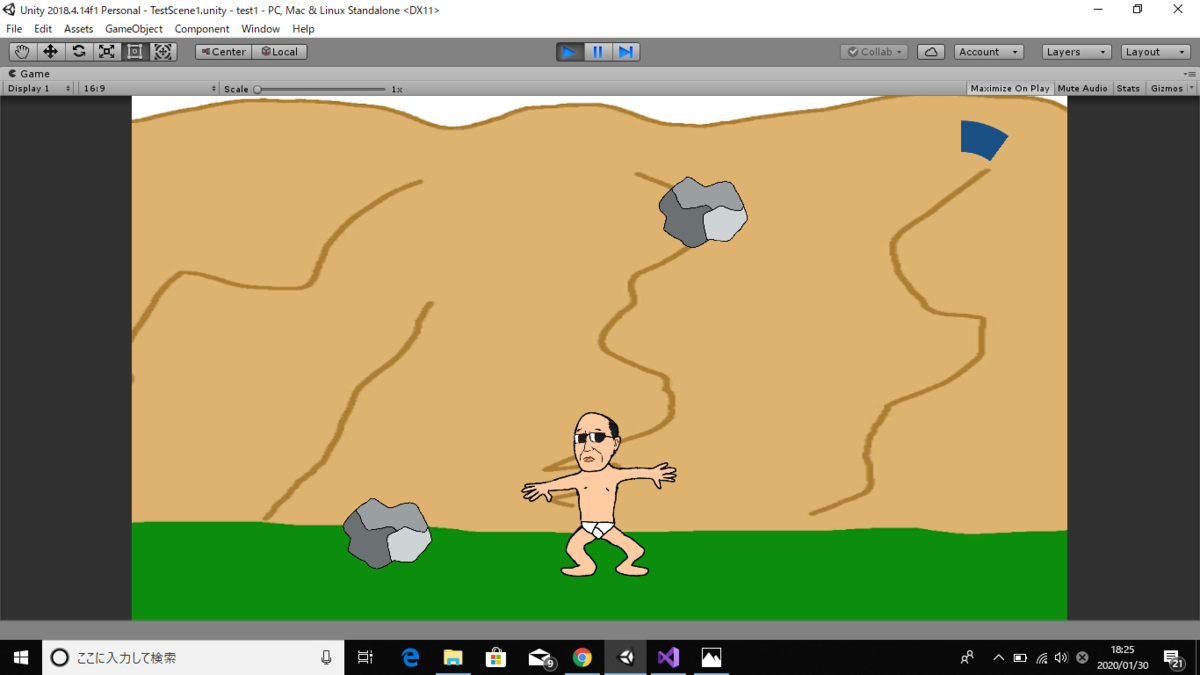Image resolution: width=1200 pixels, height=675 pixels.
Task: Select the Scale tool
Action: point(106,52)
